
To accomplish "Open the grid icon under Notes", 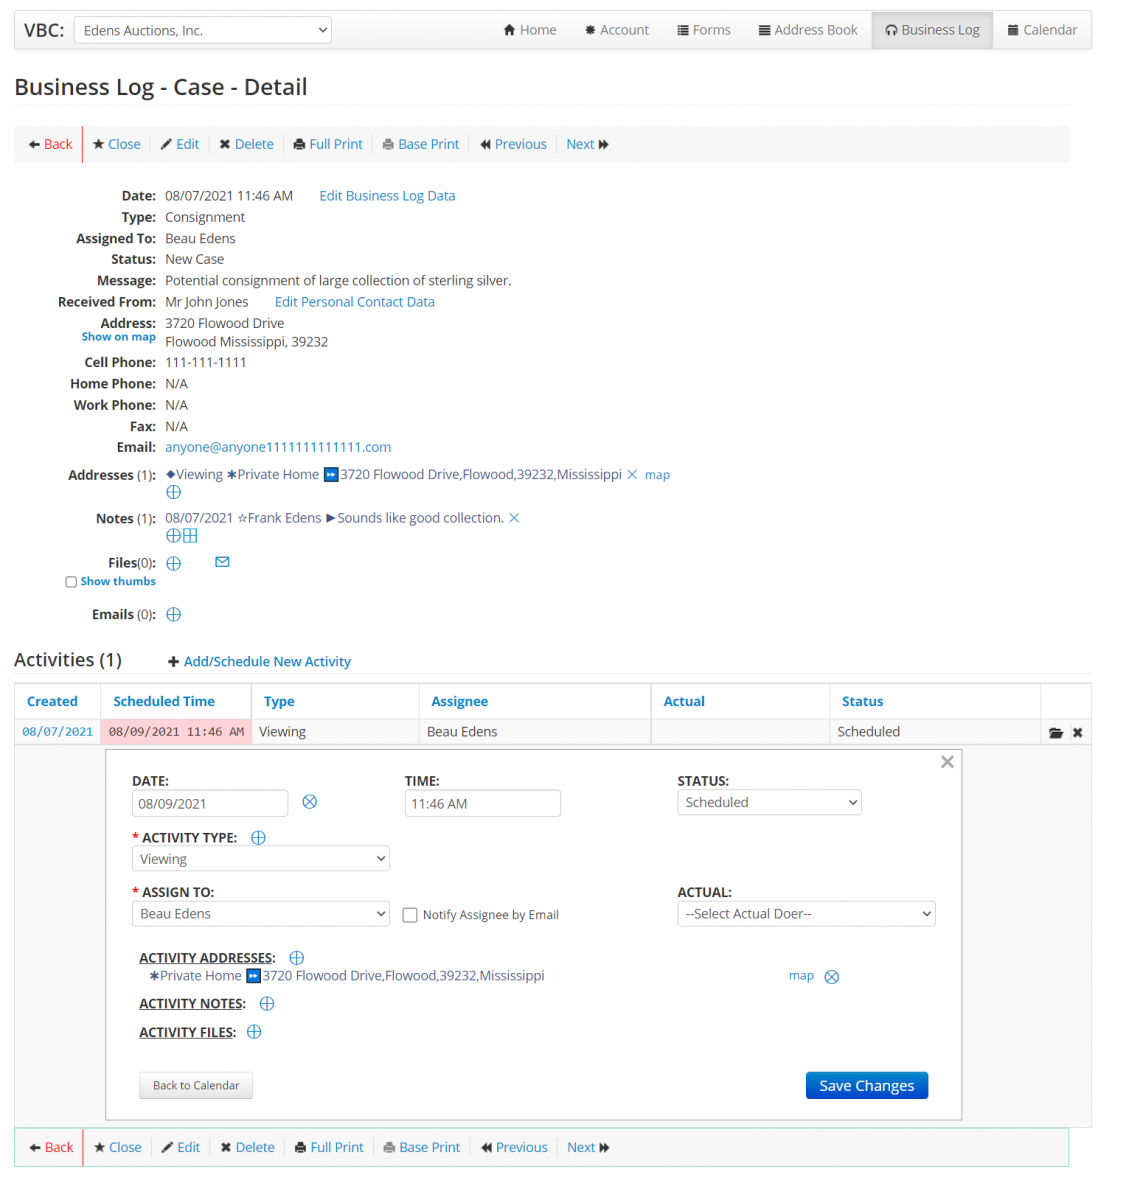I will pos(190,535).
